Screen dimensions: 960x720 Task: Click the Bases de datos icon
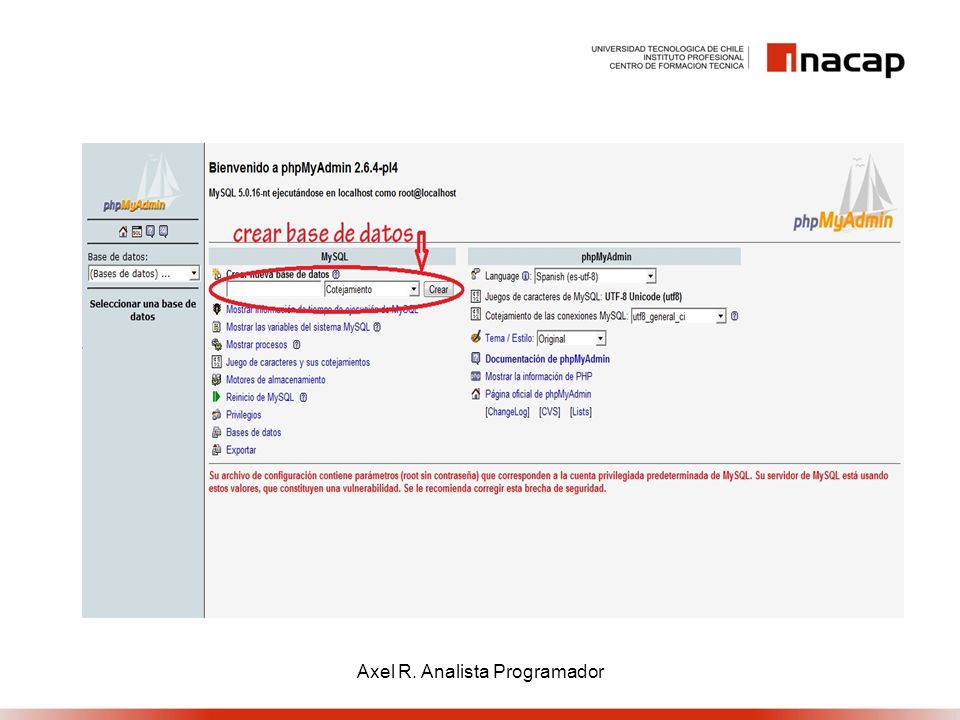pyautogui.click(x=216, y=432)
